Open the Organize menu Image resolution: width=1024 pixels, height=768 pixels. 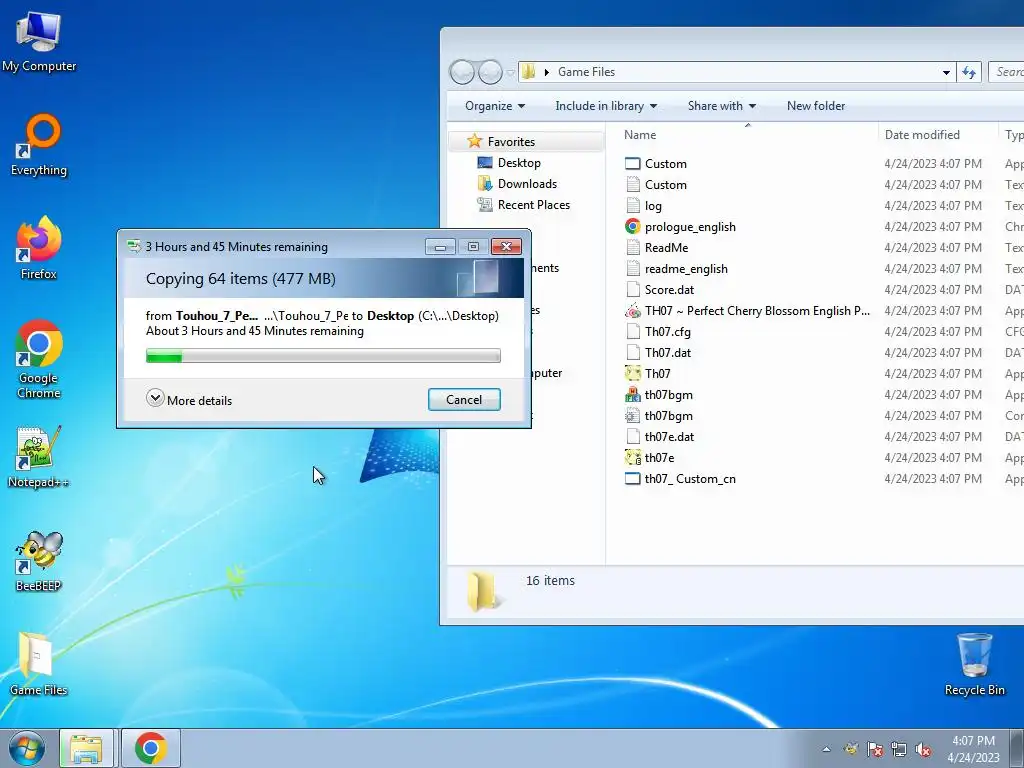495,106
